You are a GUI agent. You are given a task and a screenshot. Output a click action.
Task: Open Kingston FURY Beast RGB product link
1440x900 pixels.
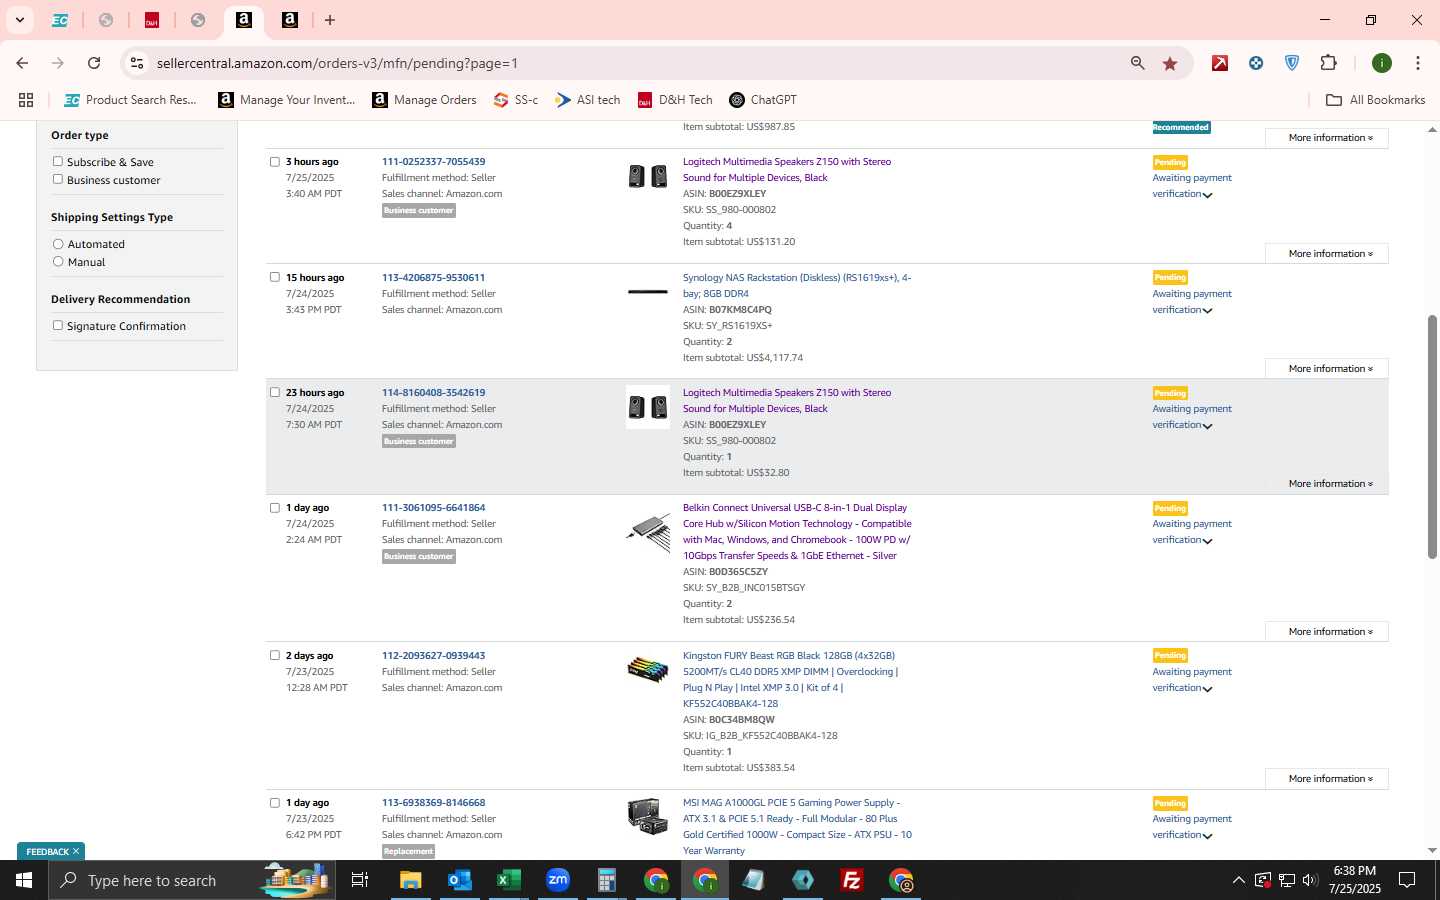(791, 679)
